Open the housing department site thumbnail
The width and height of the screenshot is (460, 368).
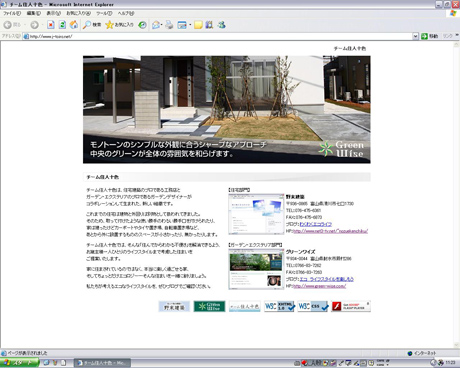pos(256,214)
